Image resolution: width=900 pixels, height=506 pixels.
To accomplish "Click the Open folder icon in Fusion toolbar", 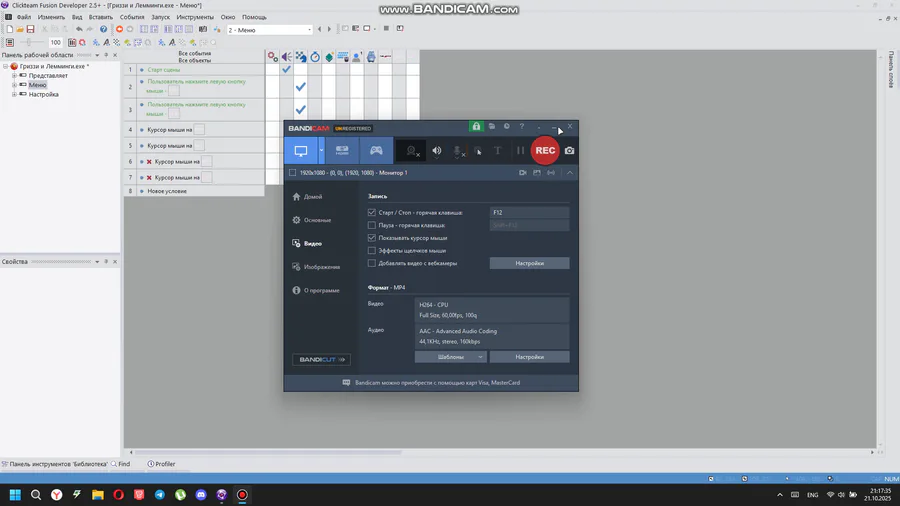I will tap(20, 29).
